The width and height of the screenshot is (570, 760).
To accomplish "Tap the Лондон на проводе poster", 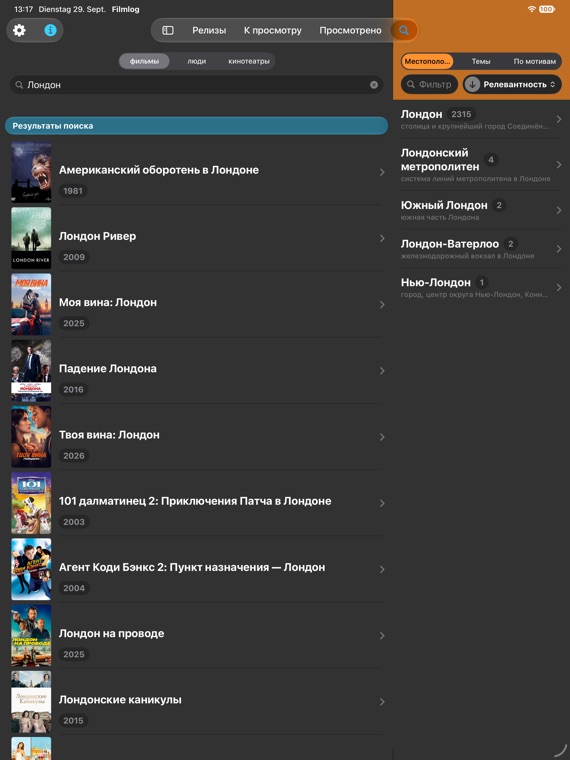I will click(31, 635).
